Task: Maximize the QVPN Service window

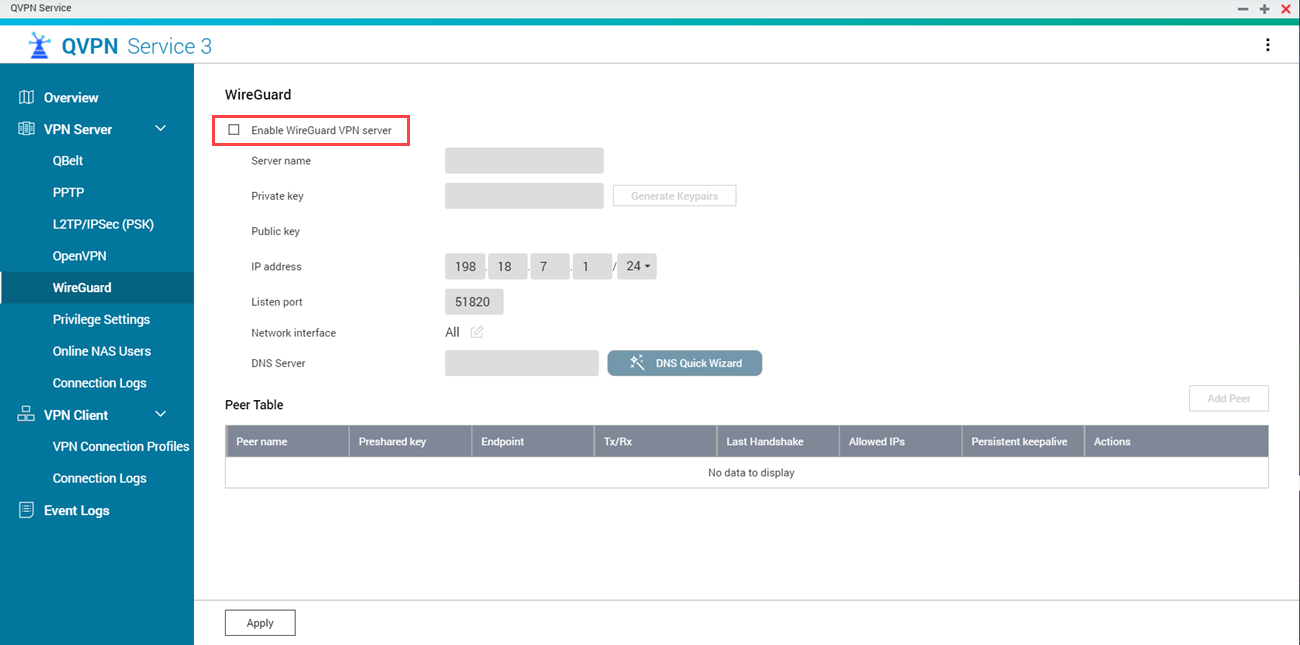Action: [x=1264, y=8]
